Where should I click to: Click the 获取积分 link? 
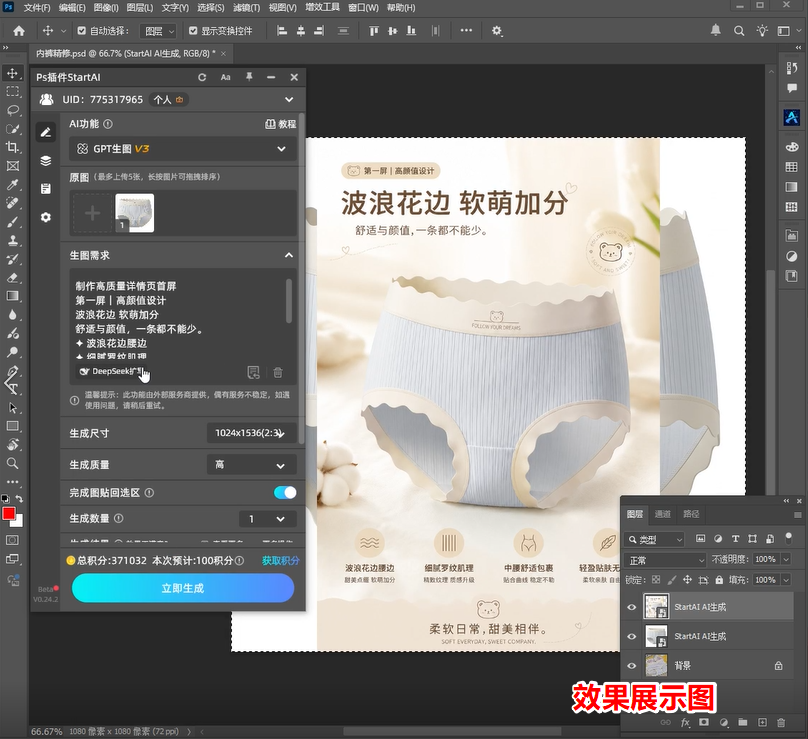280,561
